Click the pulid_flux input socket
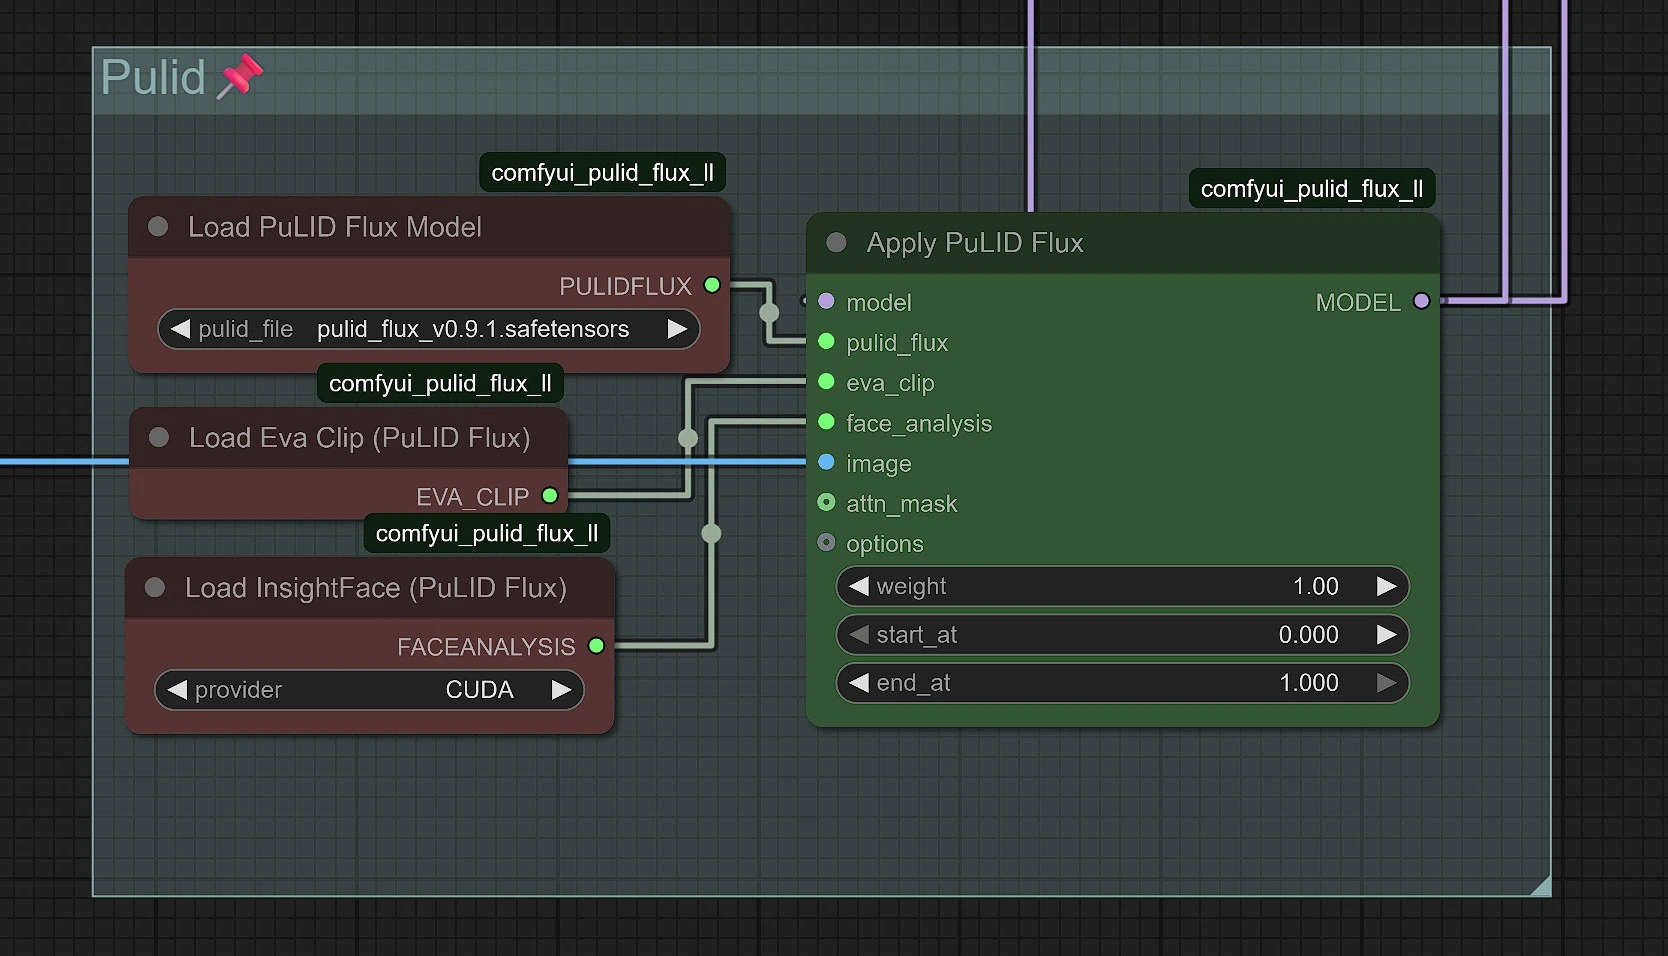Viewport: 1668px width, 956px height. (x=826, y=341)
